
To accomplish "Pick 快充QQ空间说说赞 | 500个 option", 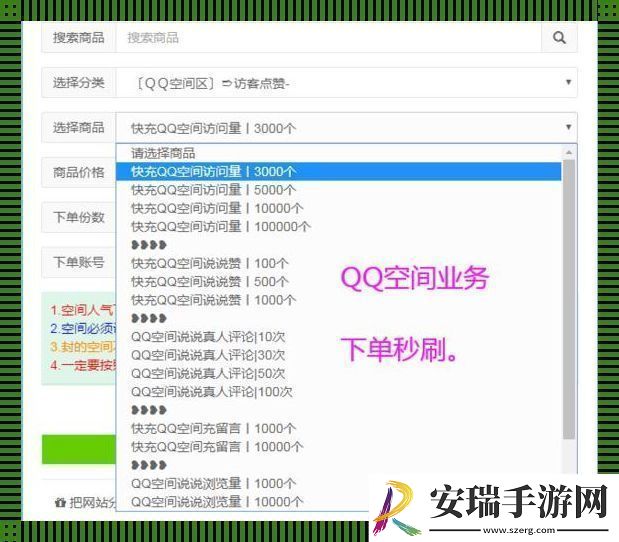I will point(338,282).
